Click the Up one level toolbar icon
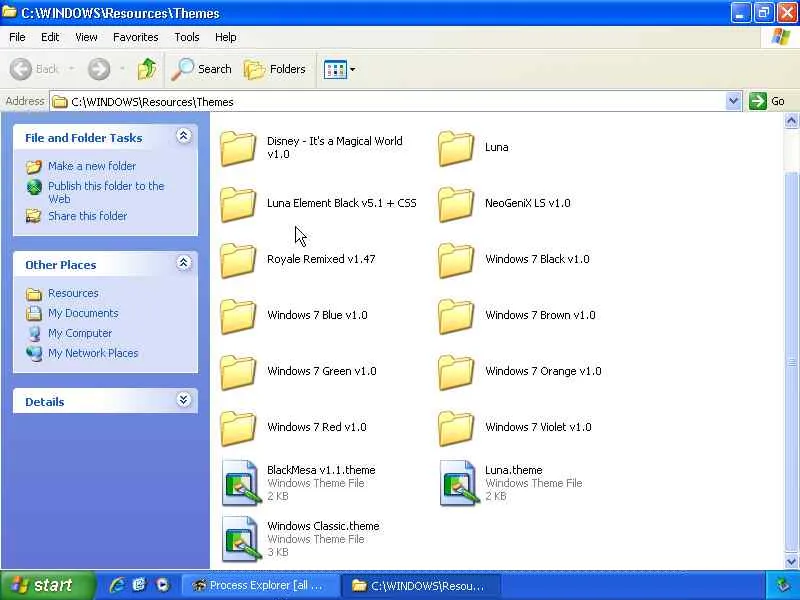Image resolution: width=800 pixels, height=600 pixels. coord(147,69)
